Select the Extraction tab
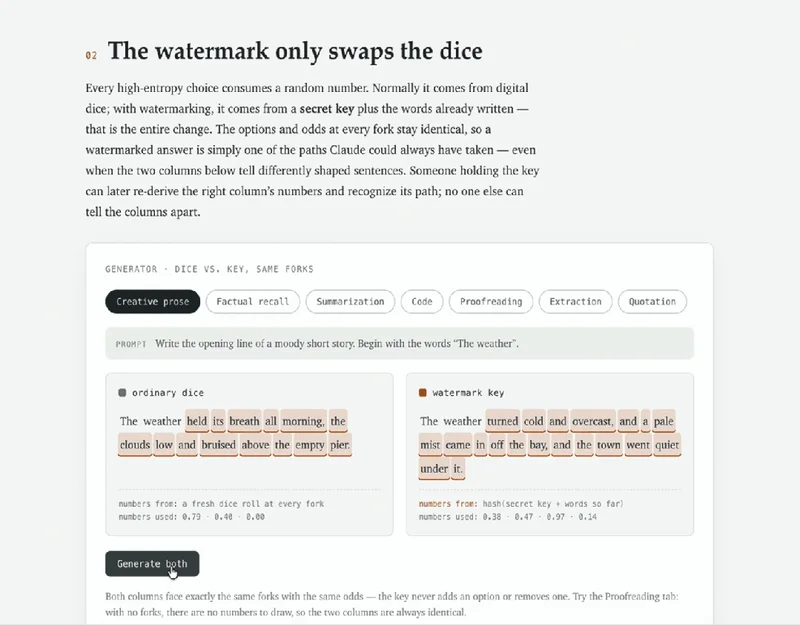The width and height of the screenshot is (800, 625). click(576, 302)
